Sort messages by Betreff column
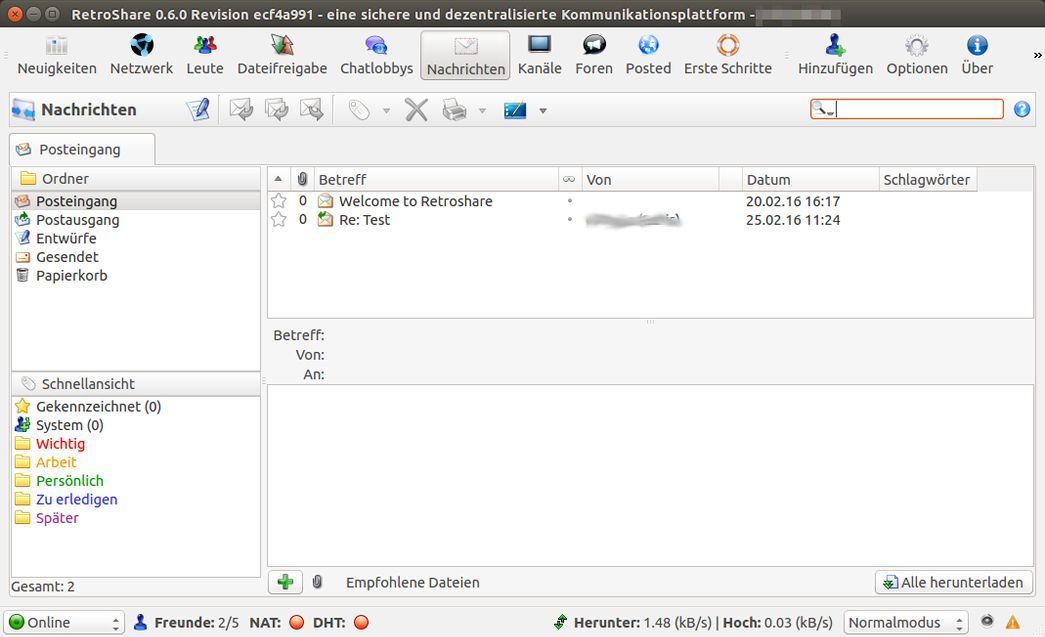1045x637 pixels. click(436, 179)
